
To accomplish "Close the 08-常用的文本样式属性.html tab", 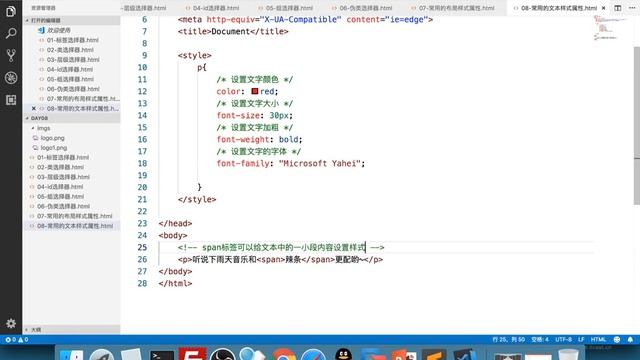I will coord(603,8).
